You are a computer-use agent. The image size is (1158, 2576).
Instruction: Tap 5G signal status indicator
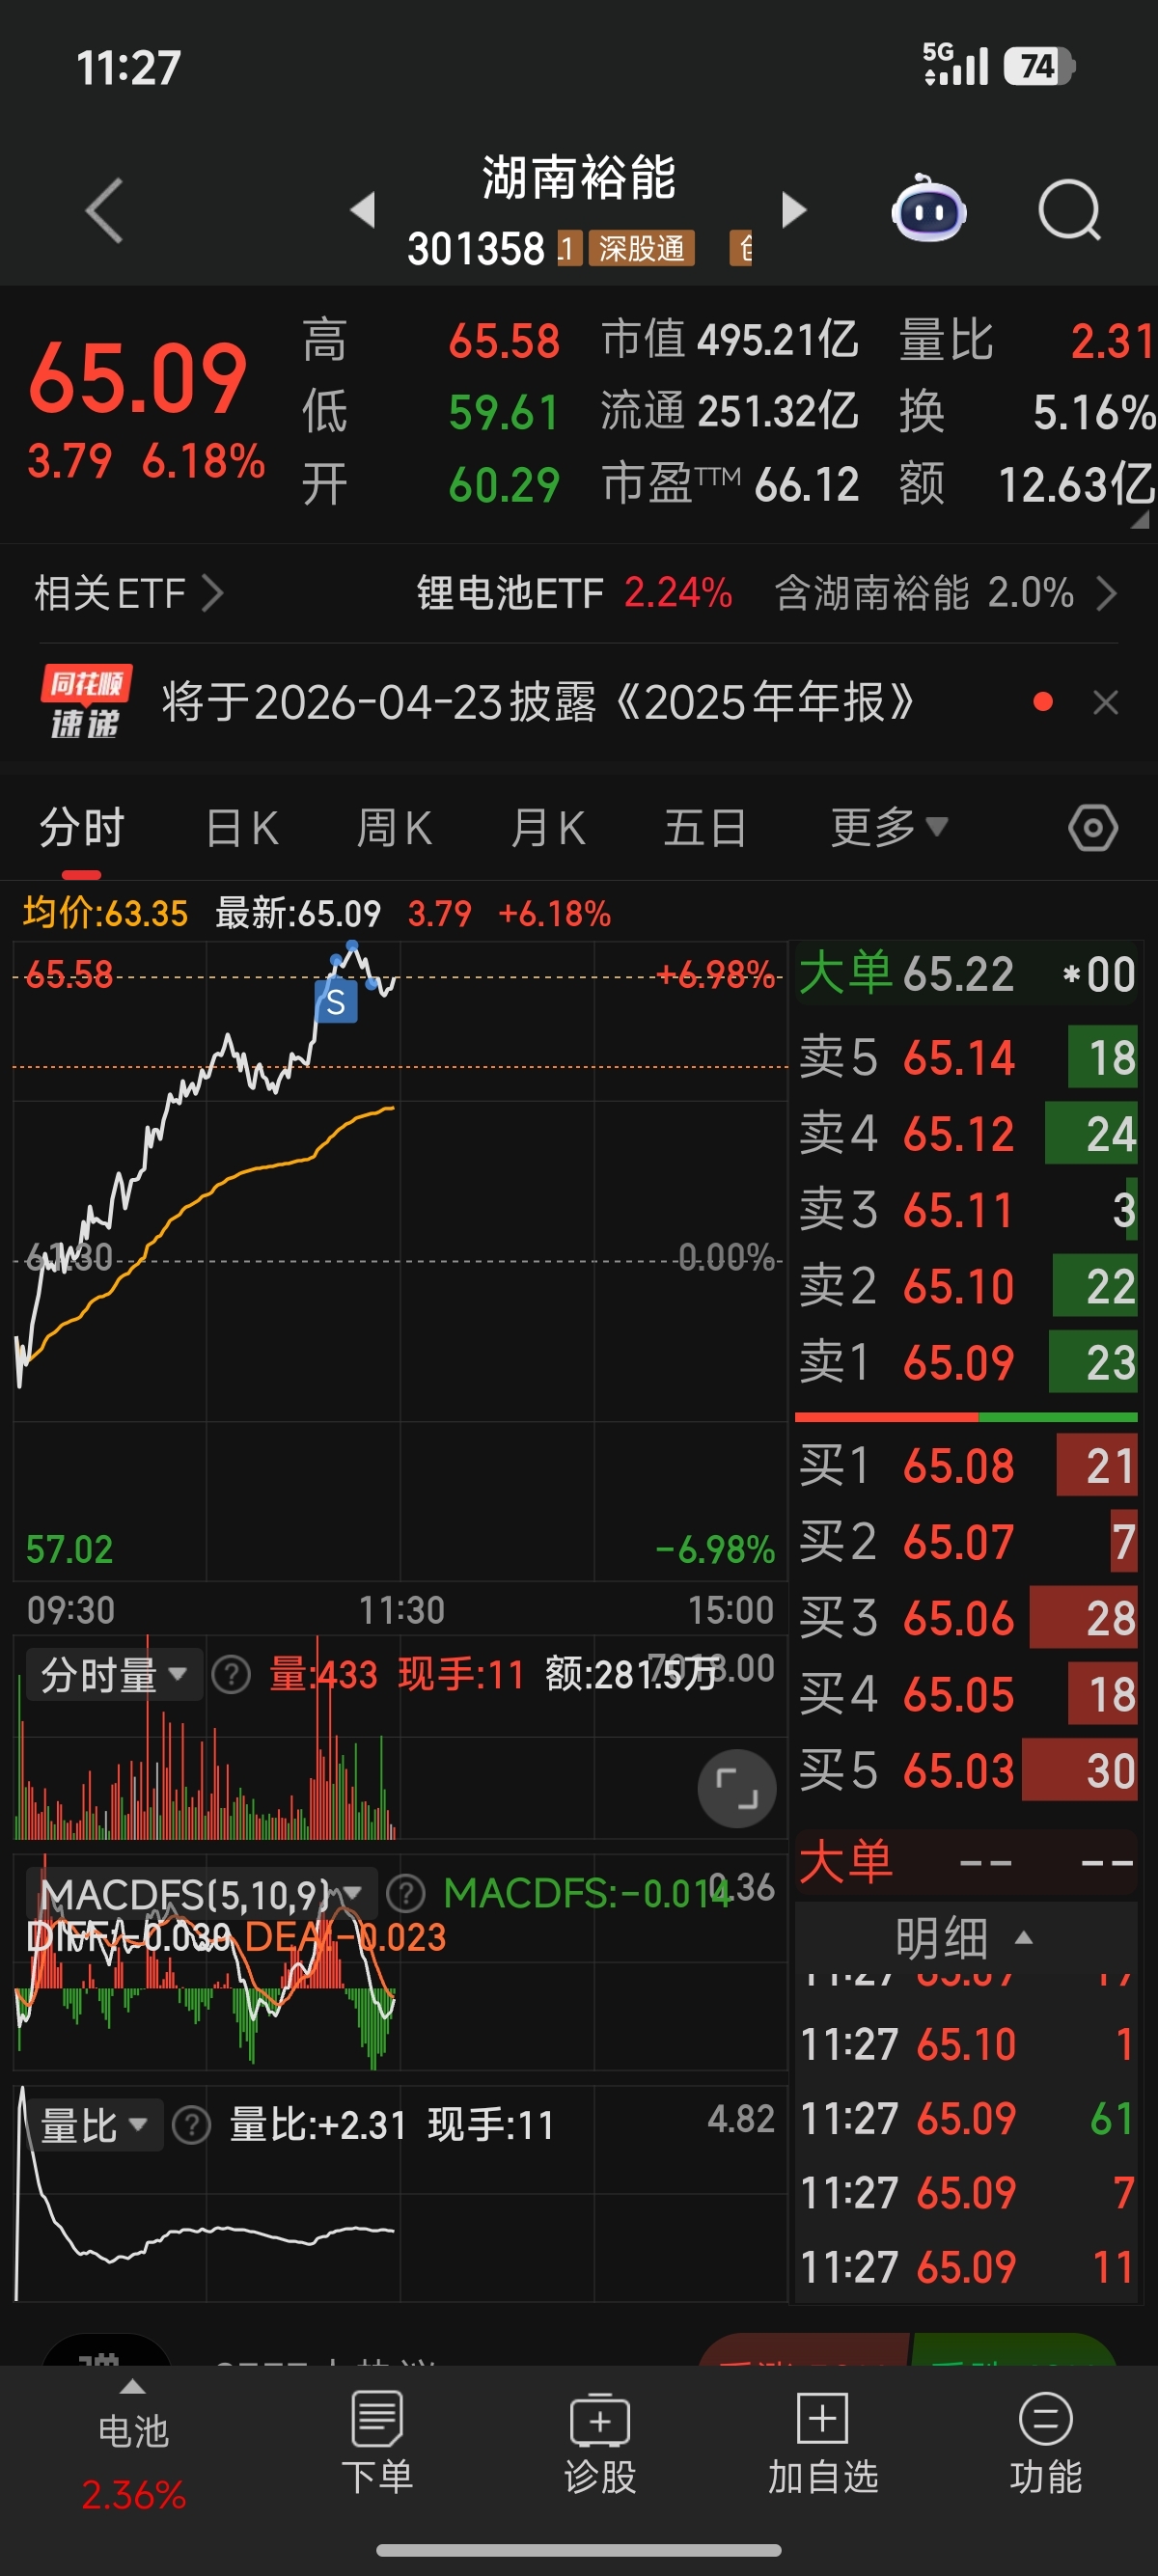pos(955,65)
